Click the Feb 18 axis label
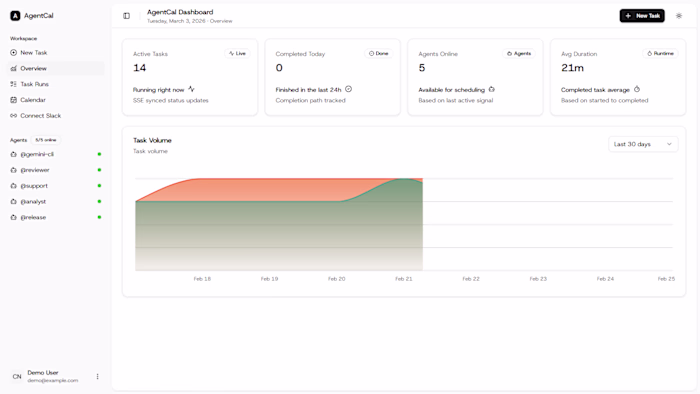 pos(202,279)
